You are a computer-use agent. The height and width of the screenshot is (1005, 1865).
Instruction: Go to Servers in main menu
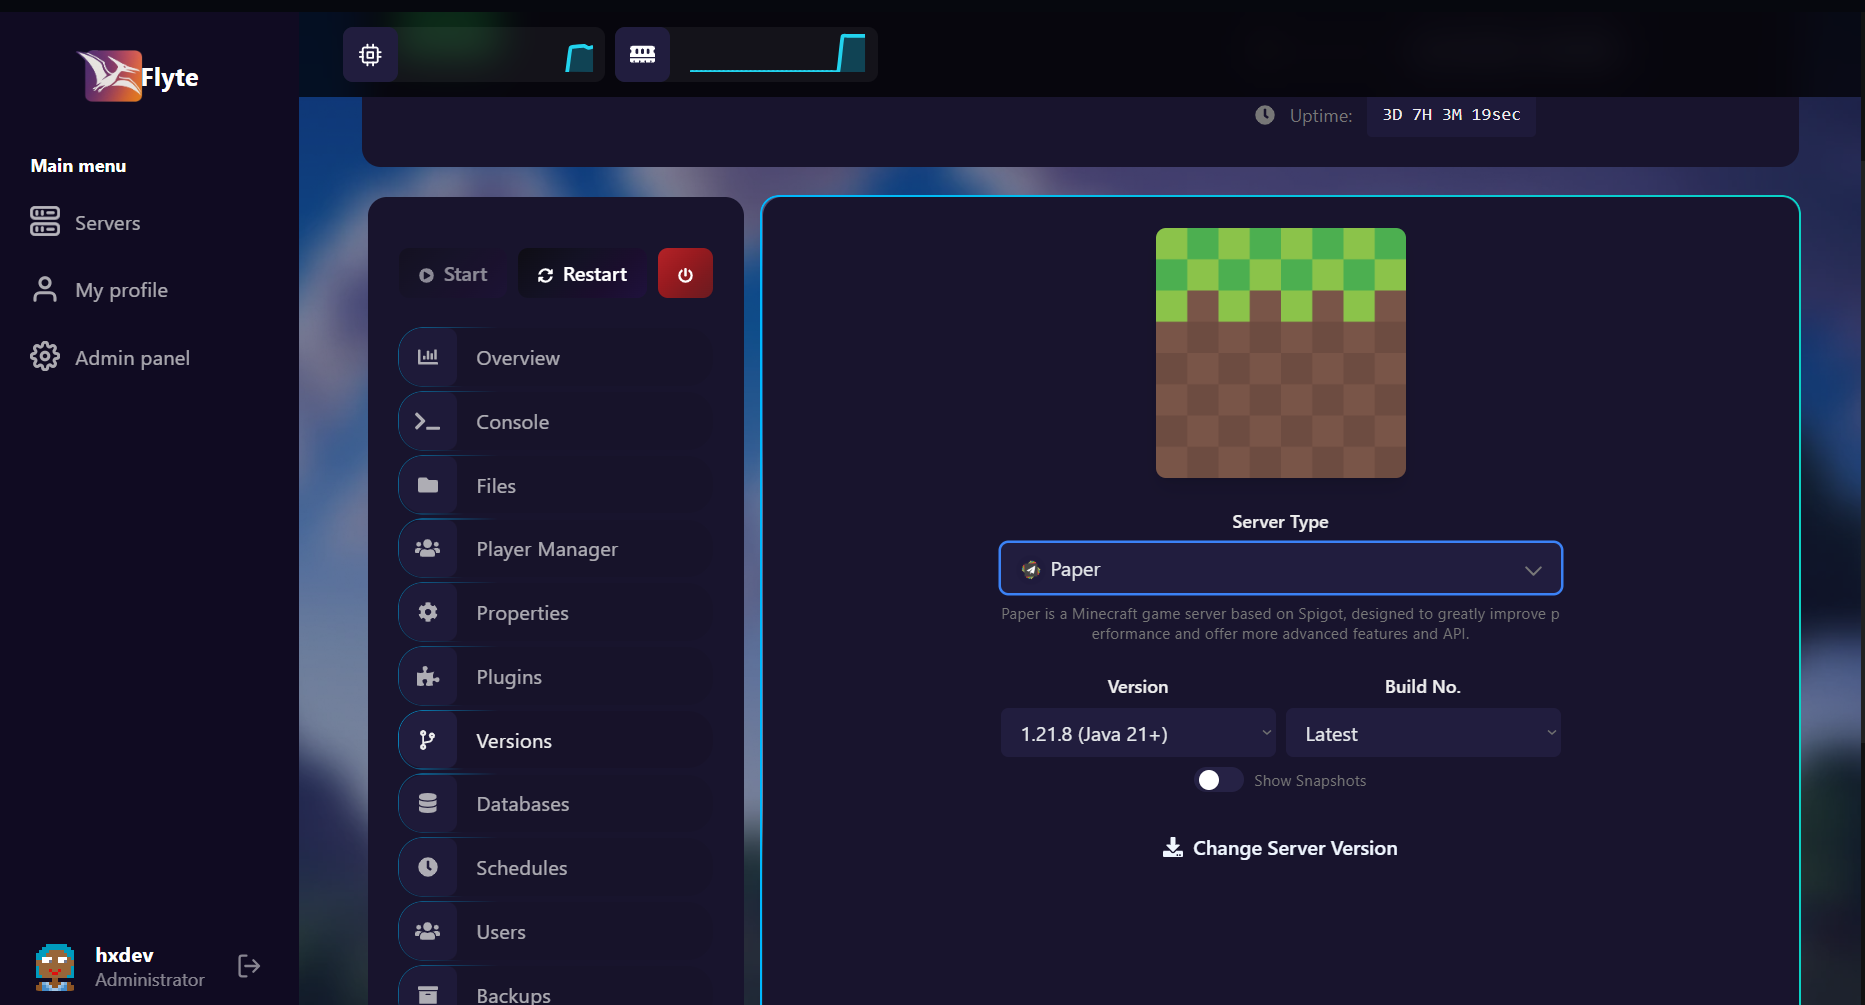107,223
